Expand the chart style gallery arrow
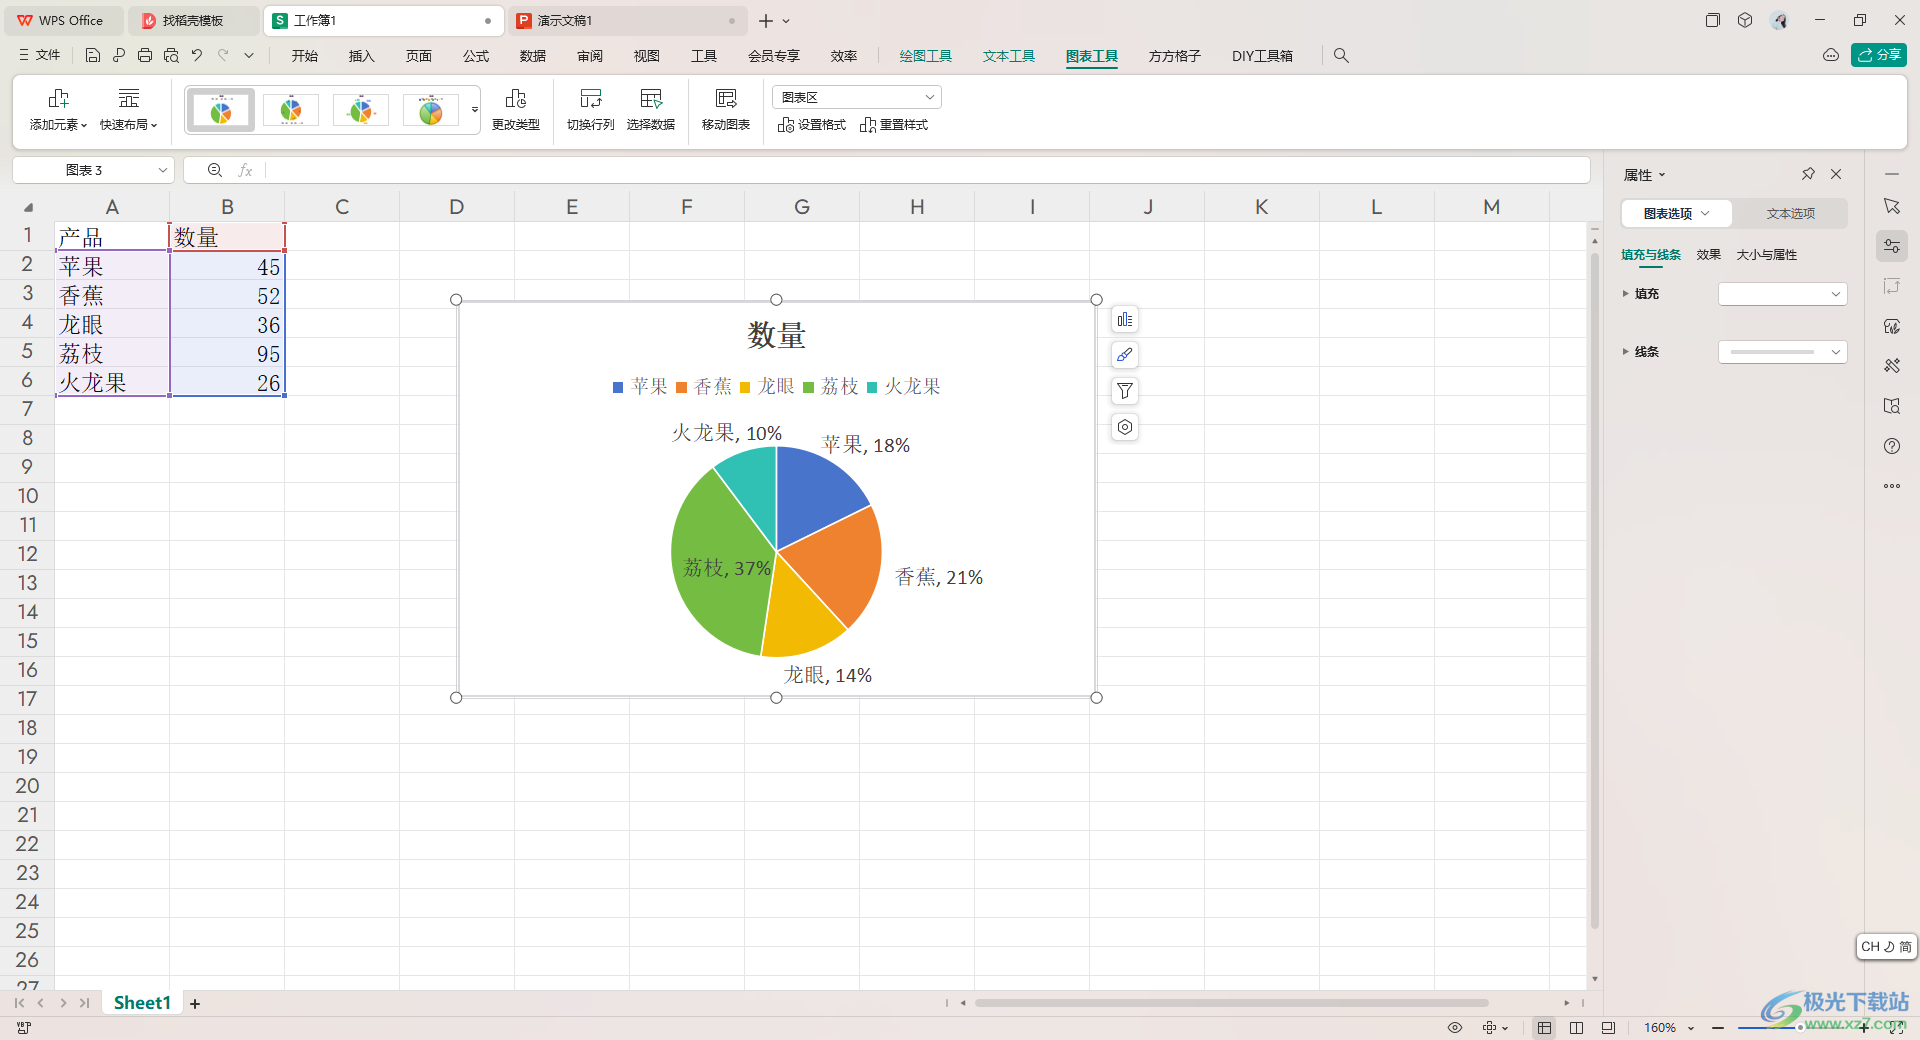Image resolution: width=1920 pixels, height=1040 pixels. click(x=475, y=110)
